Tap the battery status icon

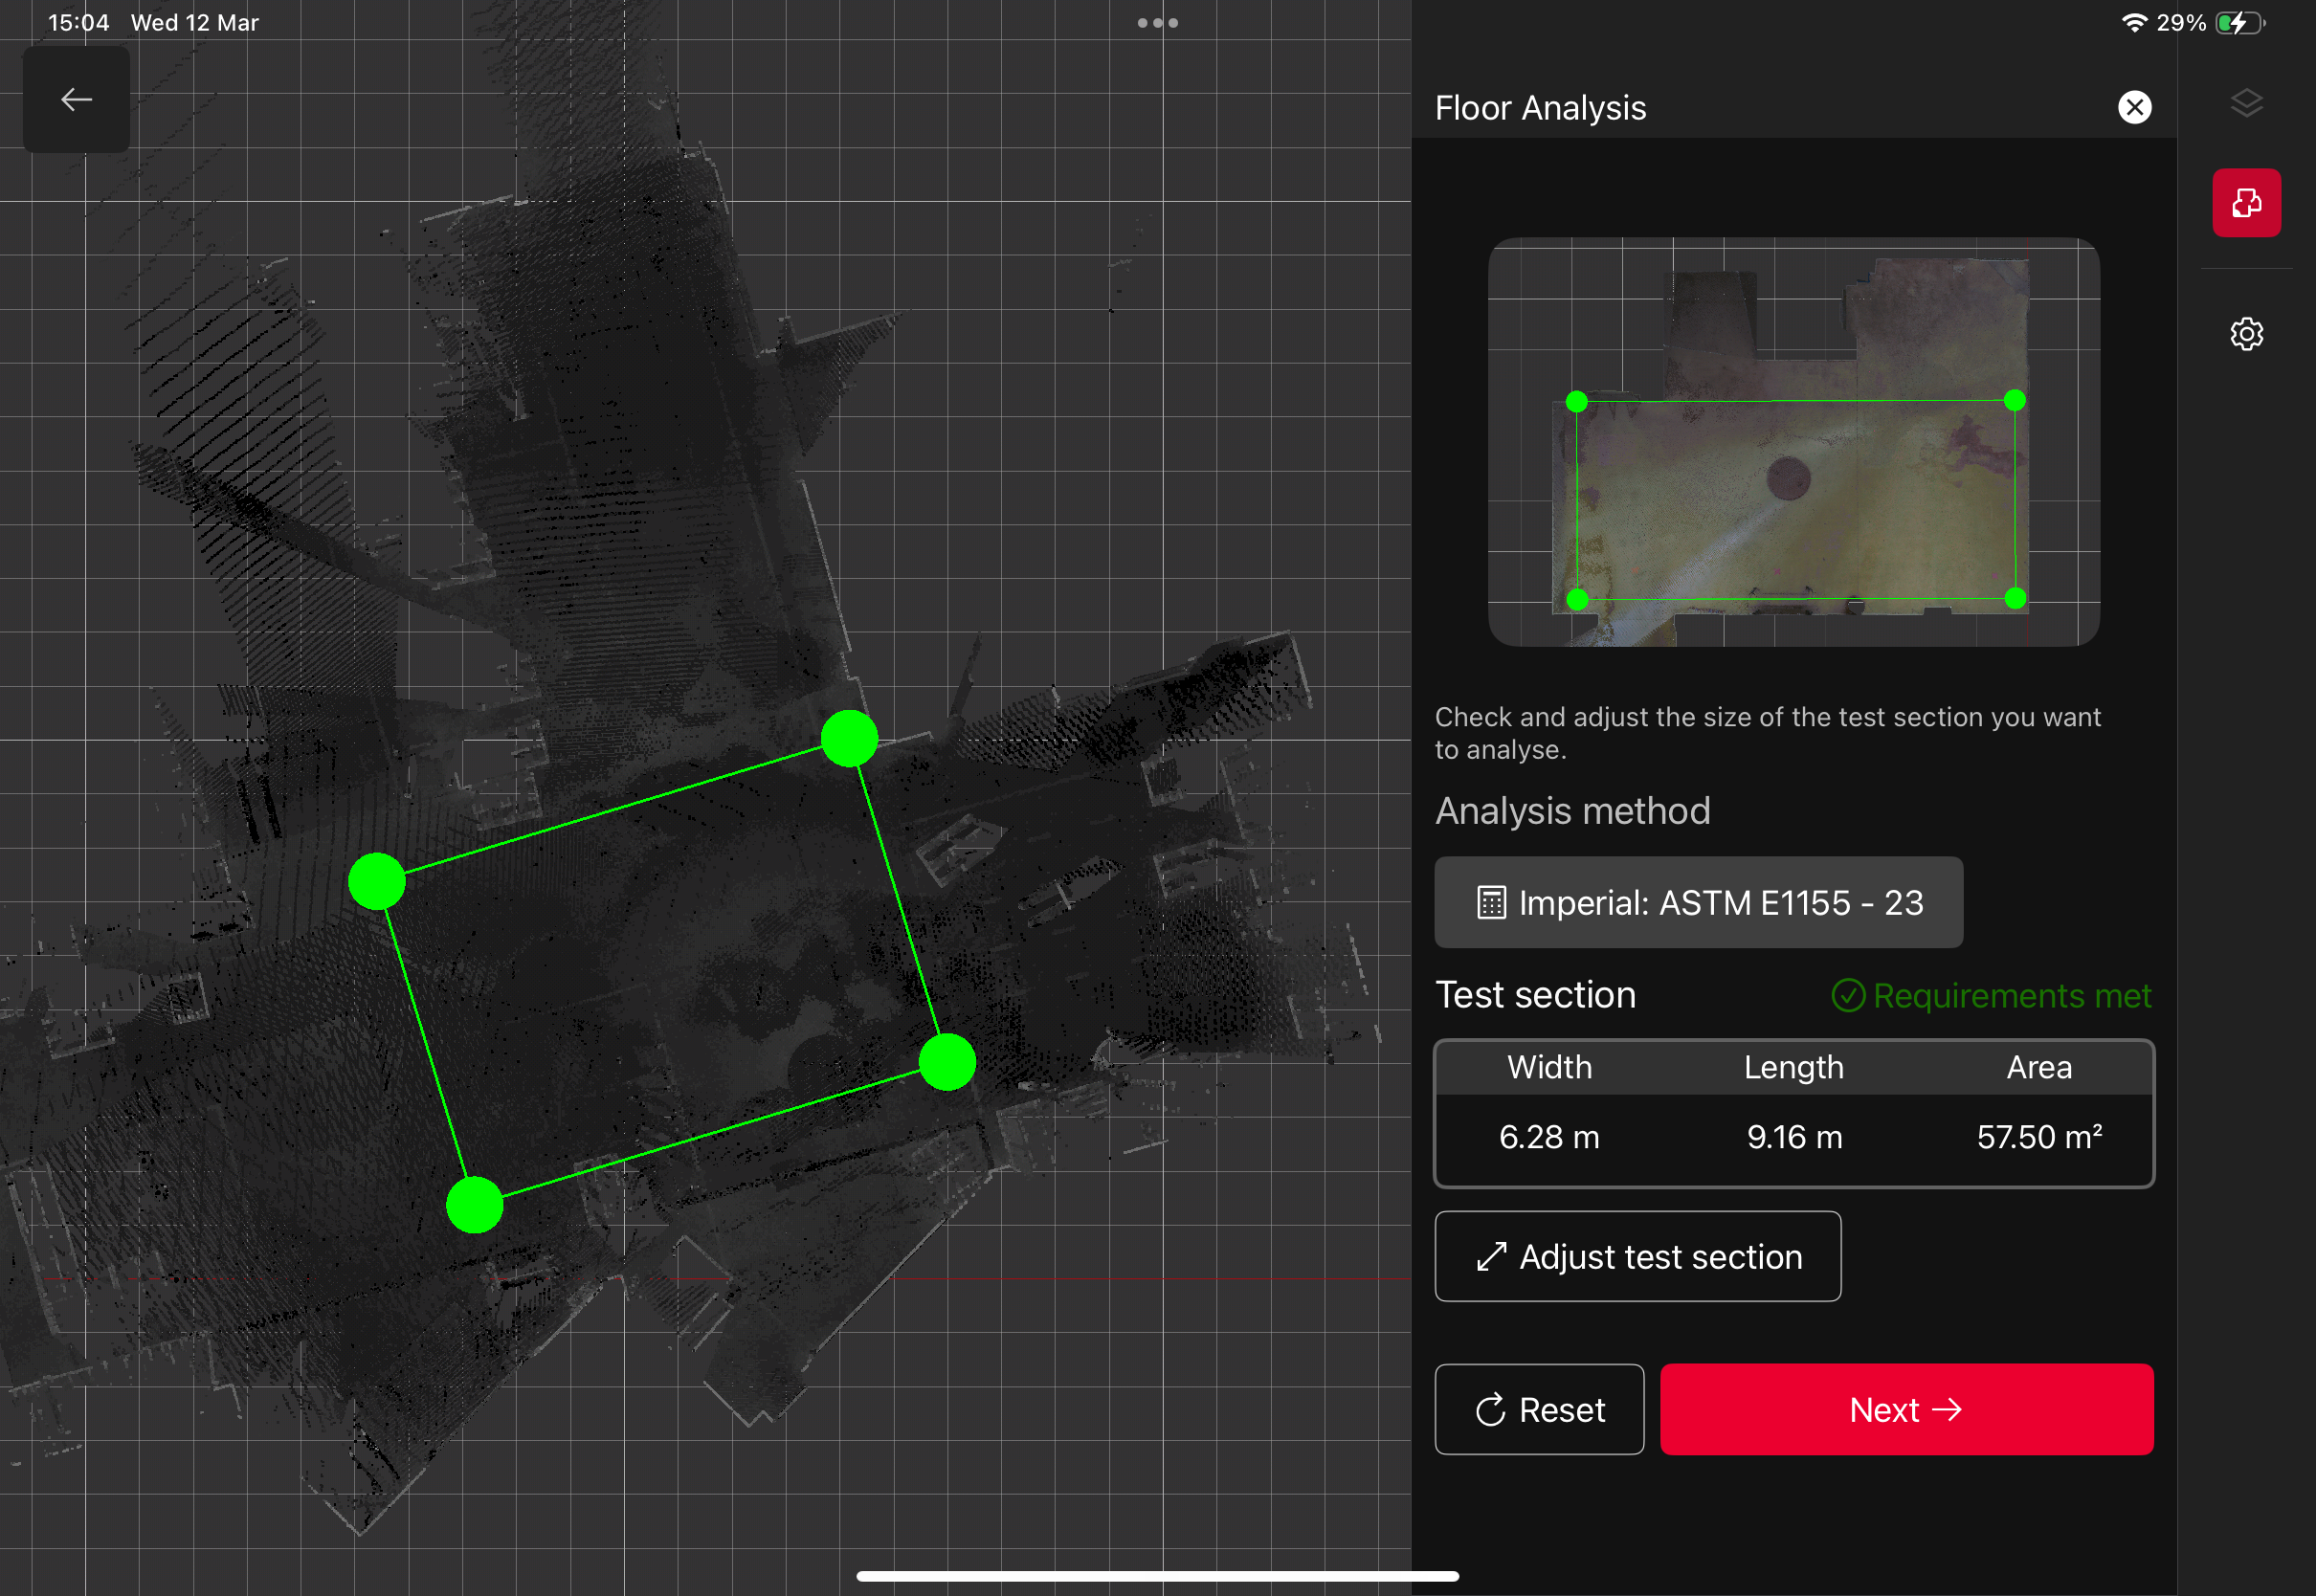pos(2238,23)
